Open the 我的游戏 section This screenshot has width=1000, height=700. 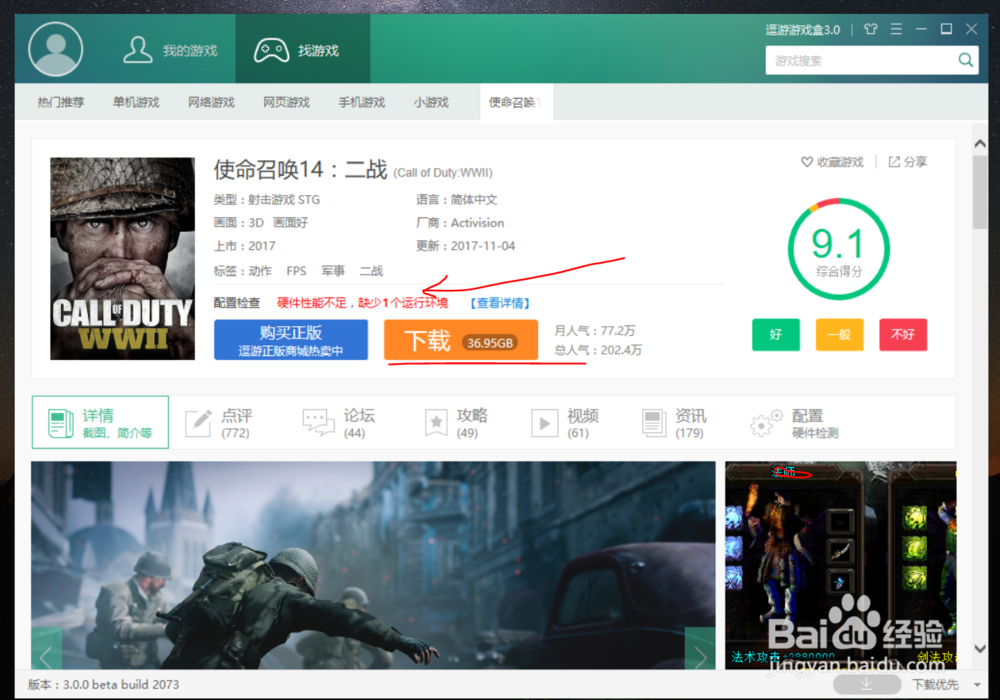pyautogui.click(x=170, y=50)
